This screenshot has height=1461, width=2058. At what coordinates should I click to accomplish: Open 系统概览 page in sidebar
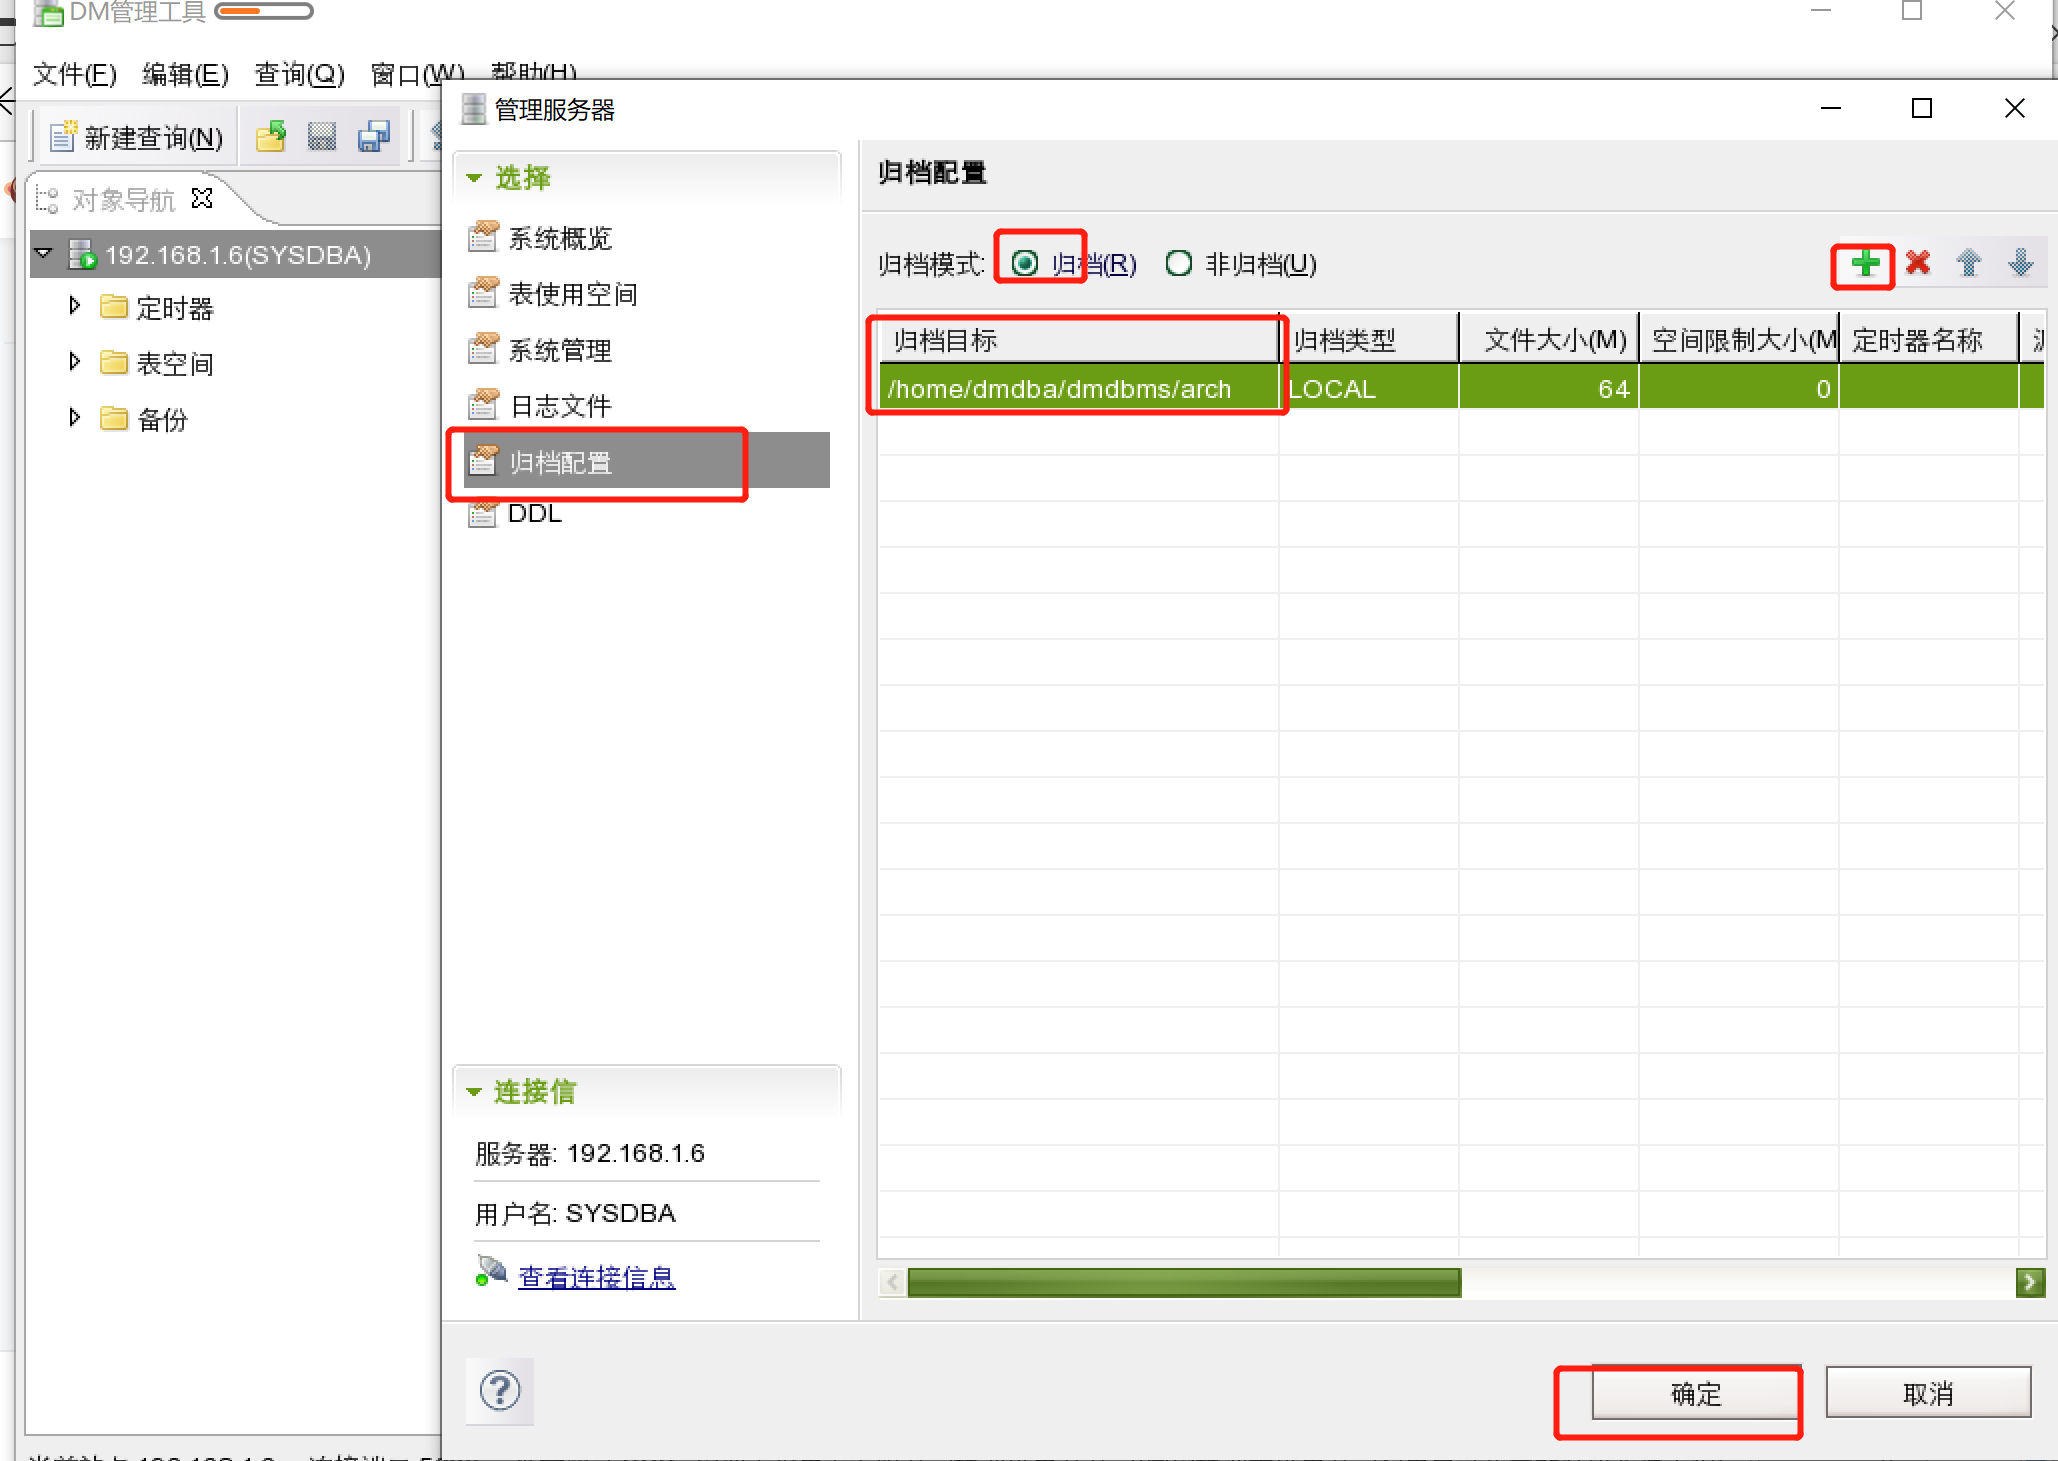[559, 238]
